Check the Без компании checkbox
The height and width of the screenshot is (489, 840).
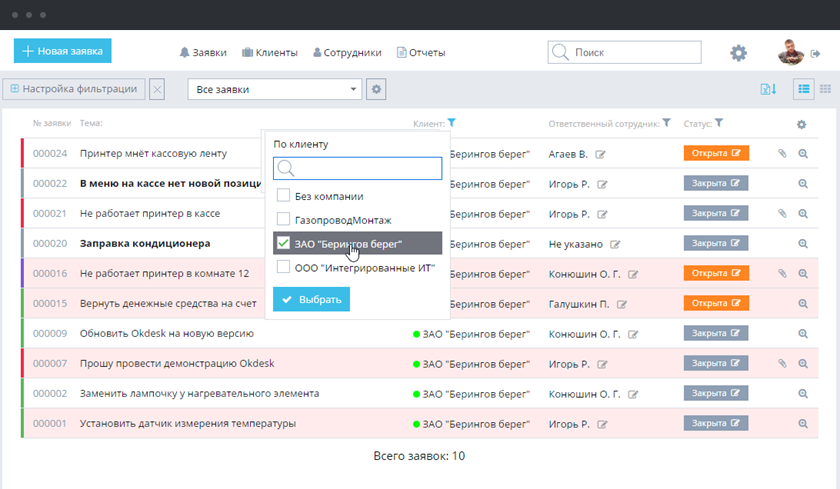(284, 196)
